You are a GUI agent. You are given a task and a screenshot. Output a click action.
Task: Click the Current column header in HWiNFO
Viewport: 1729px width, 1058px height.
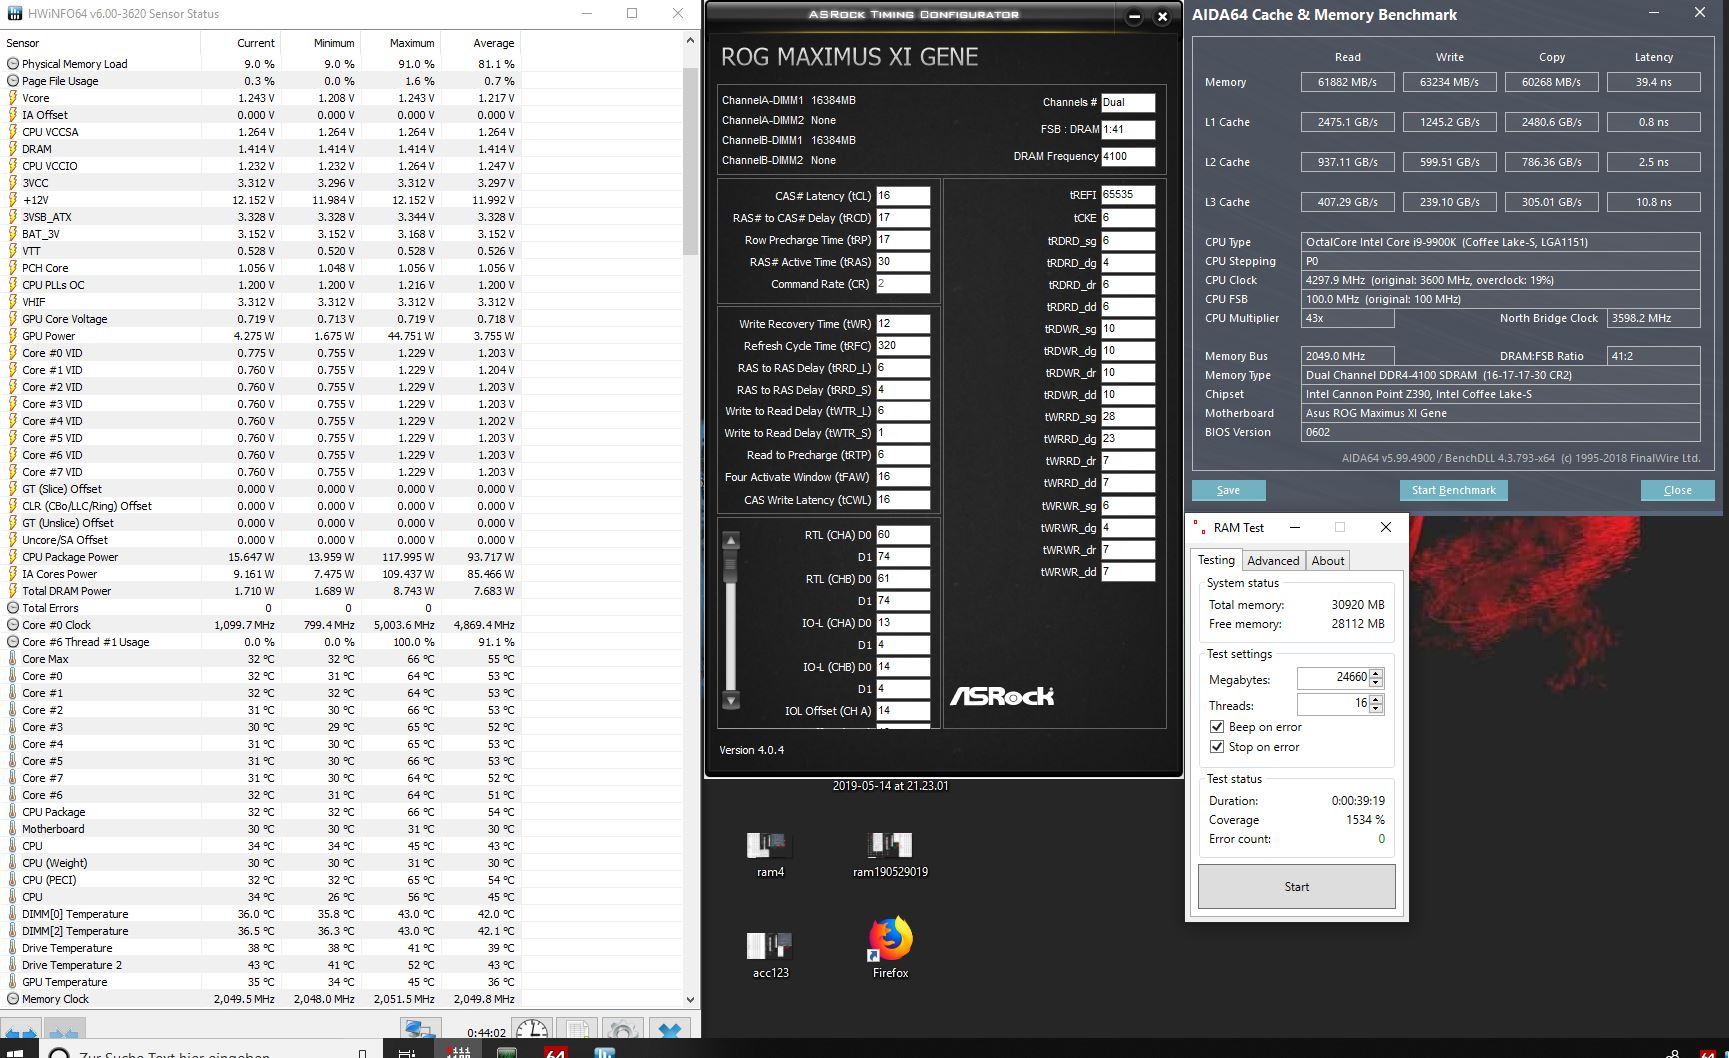(x=240, y=43)
